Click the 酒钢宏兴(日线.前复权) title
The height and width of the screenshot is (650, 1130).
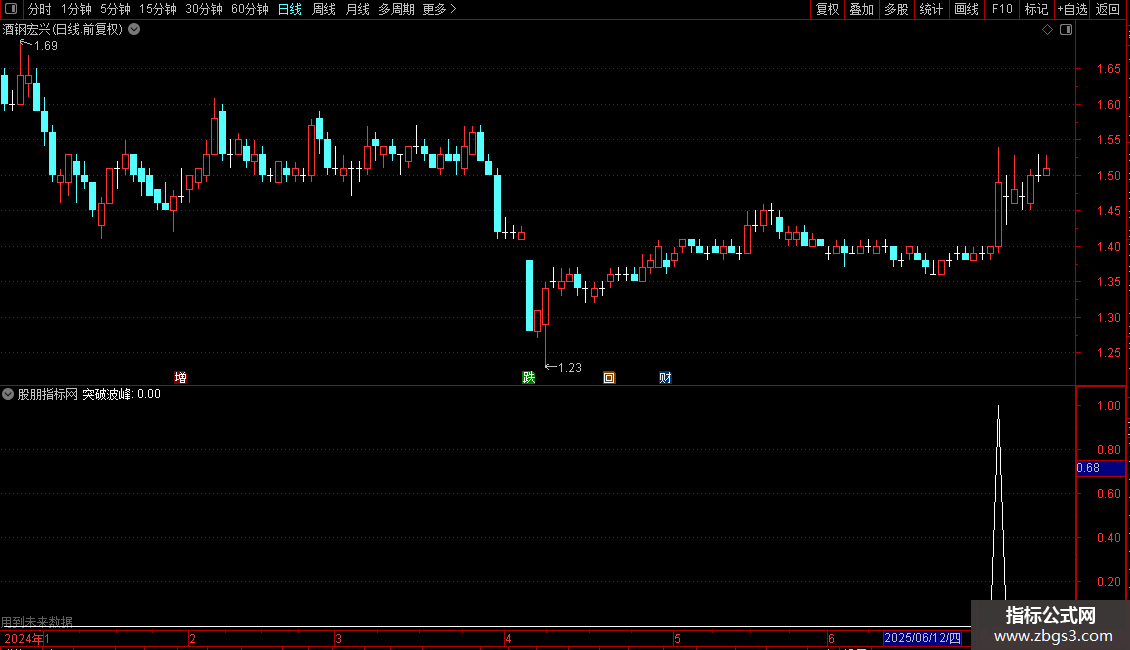63,30
